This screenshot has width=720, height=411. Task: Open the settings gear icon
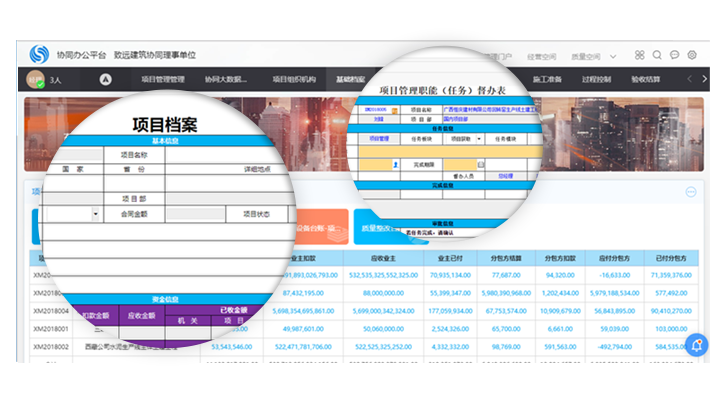coord(692,55)
